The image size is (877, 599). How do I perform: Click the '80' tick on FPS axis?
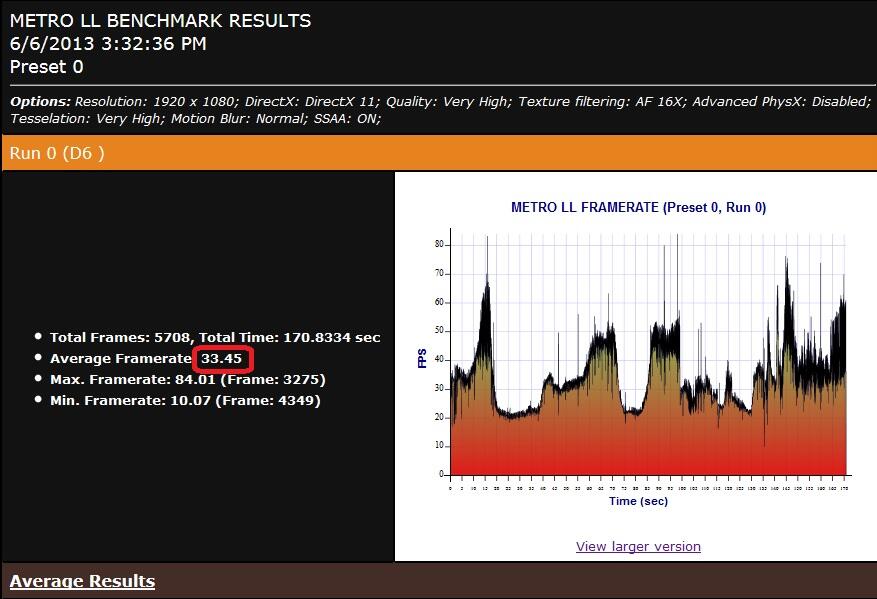439,244
